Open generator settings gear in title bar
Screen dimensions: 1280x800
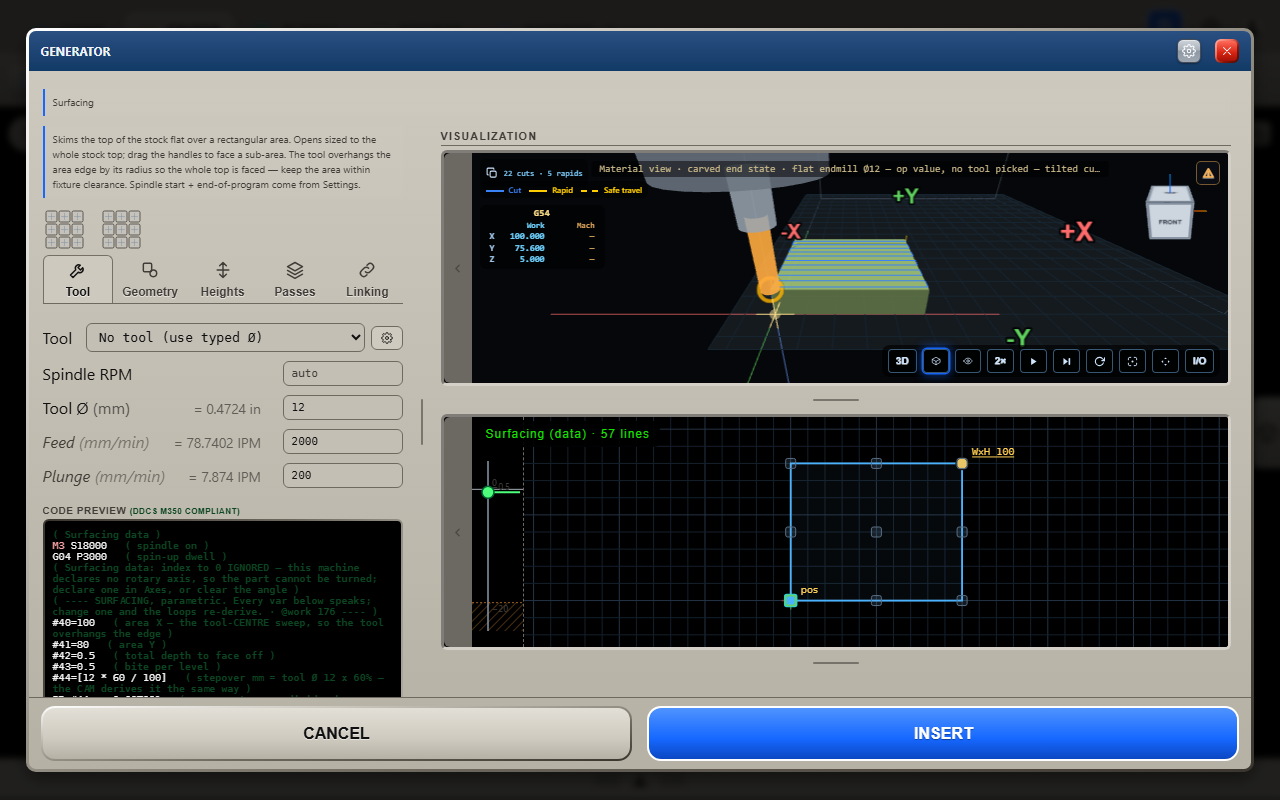pos(1189,51)
